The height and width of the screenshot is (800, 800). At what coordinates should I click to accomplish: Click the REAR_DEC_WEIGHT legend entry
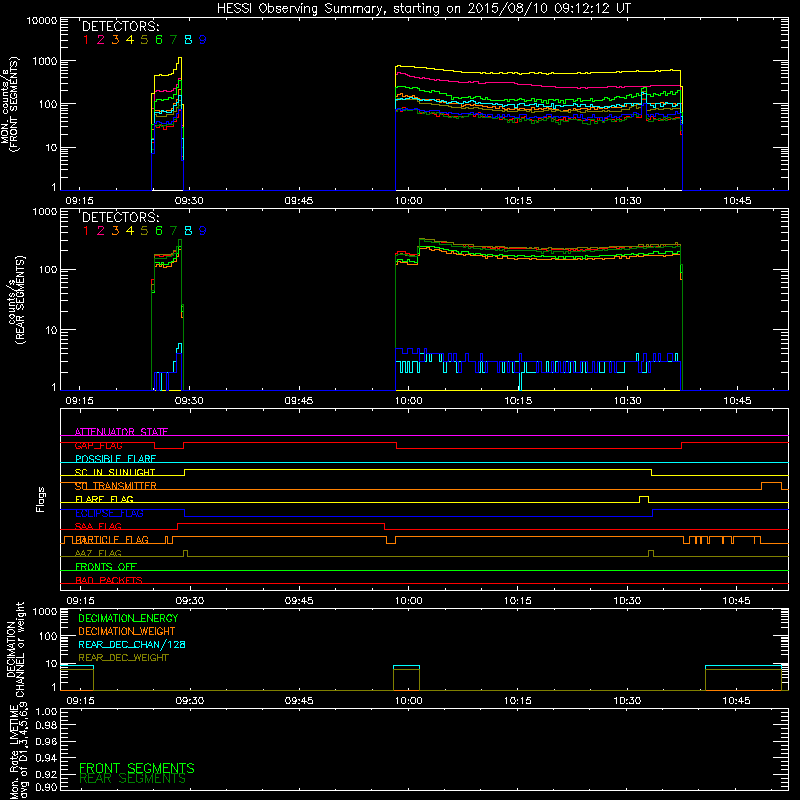click(123, 658)
